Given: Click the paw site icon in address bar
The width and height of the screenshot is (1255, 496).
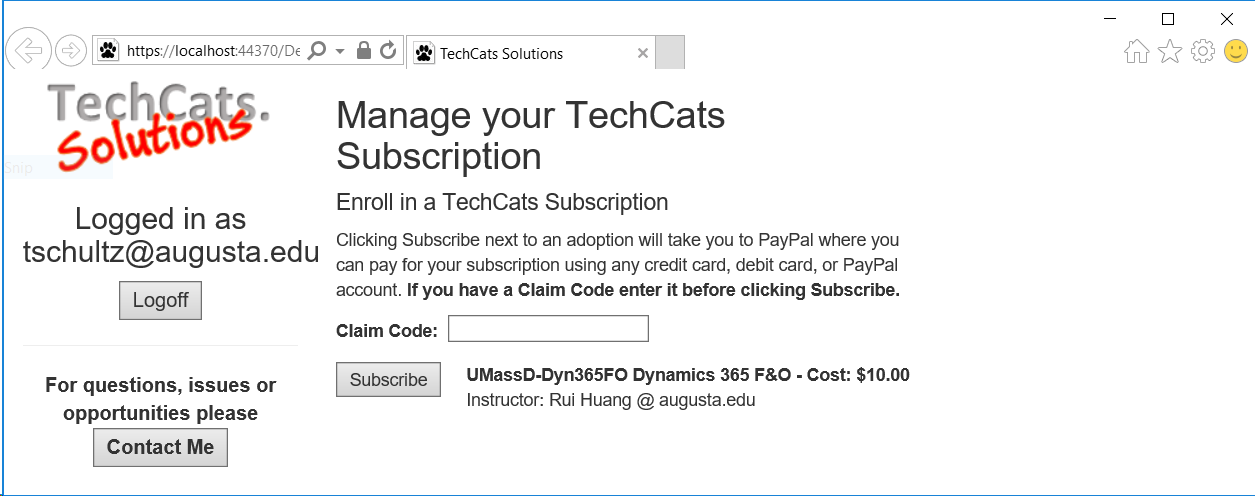Looking at the screenshot, I should pos(109,51).
